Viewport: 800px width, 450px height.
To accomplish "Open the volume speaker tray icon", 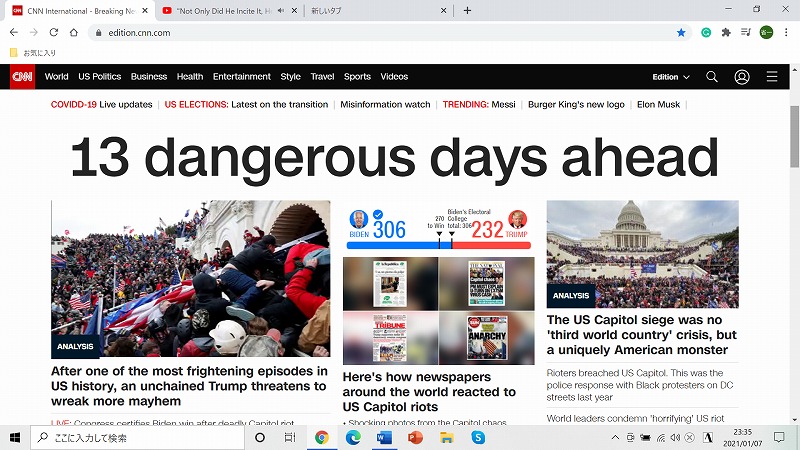I will (x=676, y=437).
